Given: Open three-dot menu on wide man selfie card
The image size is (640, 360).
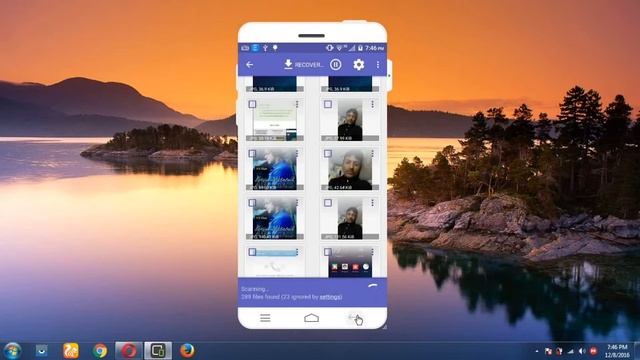Looking at the screenshot, I should pos(372,153).
